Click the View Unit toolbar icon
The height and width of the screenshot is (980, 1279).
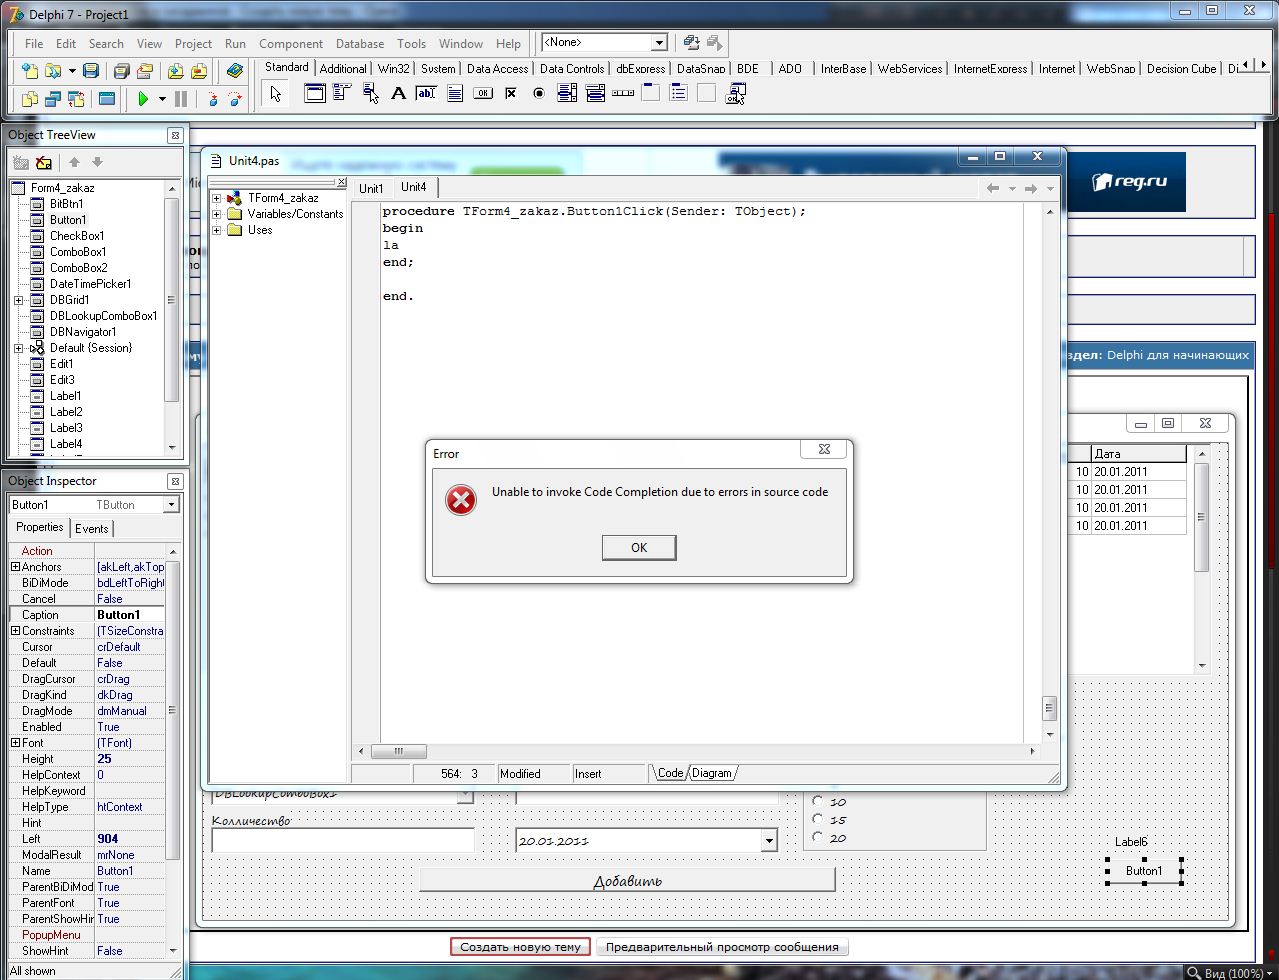tap(29, 99)
